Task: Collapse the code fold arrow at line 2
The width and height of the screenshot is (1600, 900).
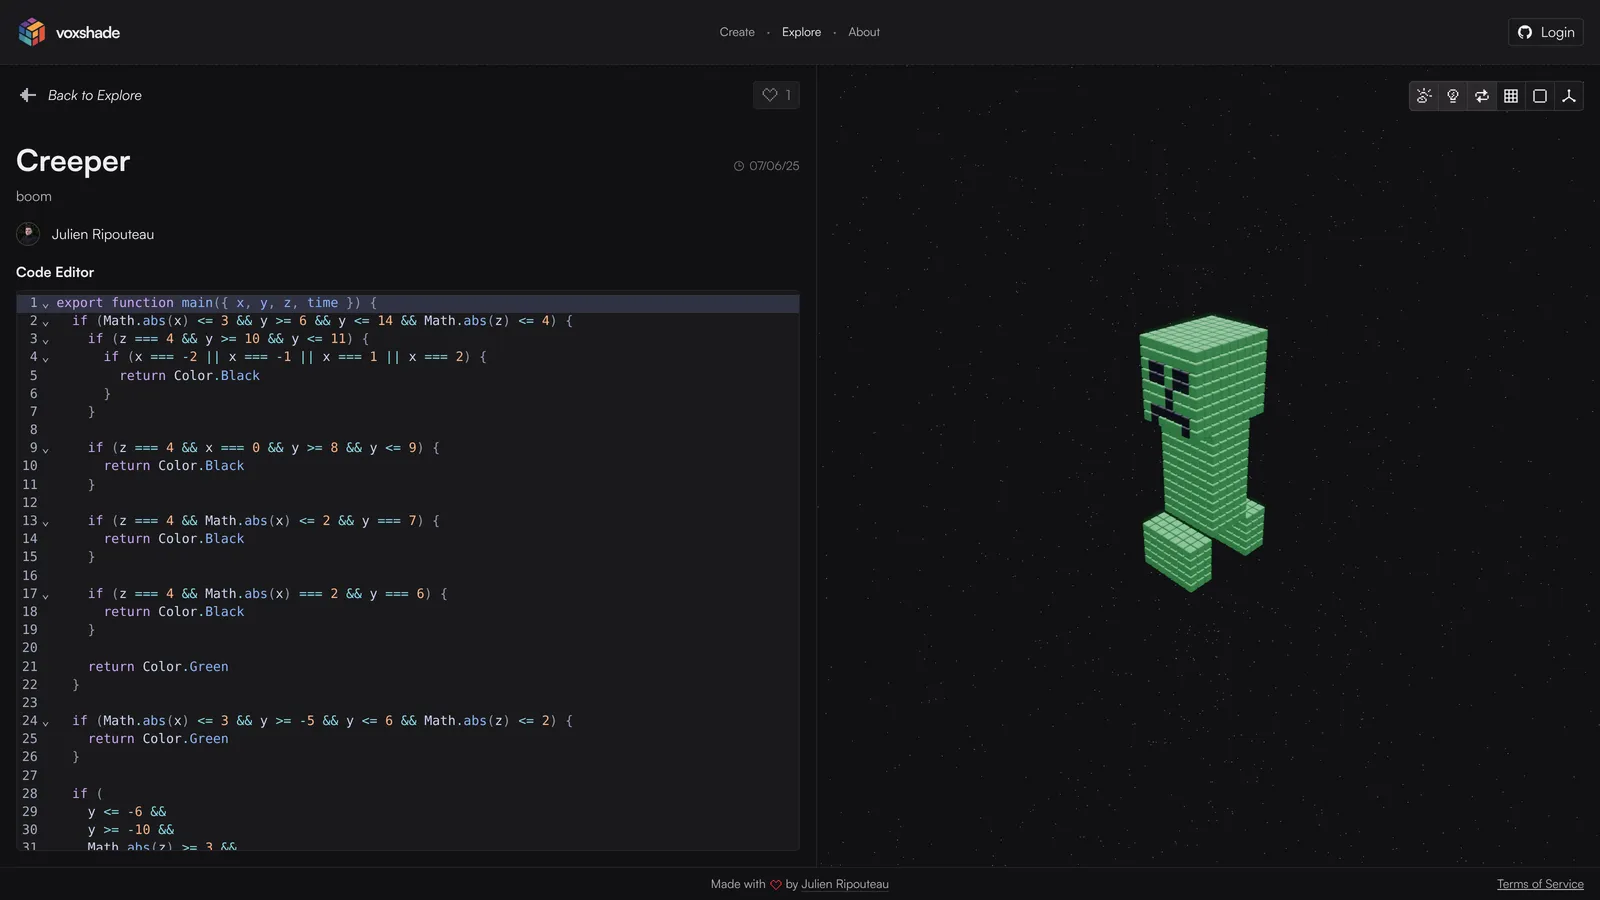Action: (x=46, y=322)
